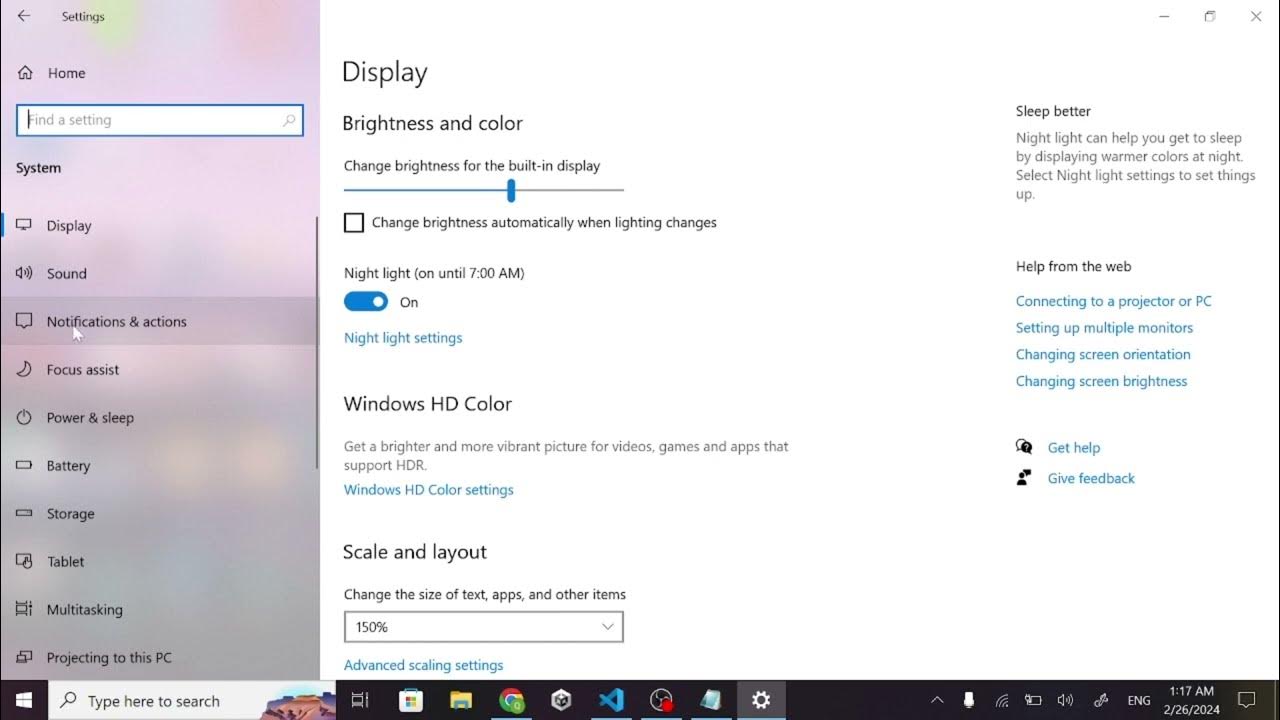The image size is (1280, 720).
Task: Click the Give feedback link text
Action: pos(1091,478)
